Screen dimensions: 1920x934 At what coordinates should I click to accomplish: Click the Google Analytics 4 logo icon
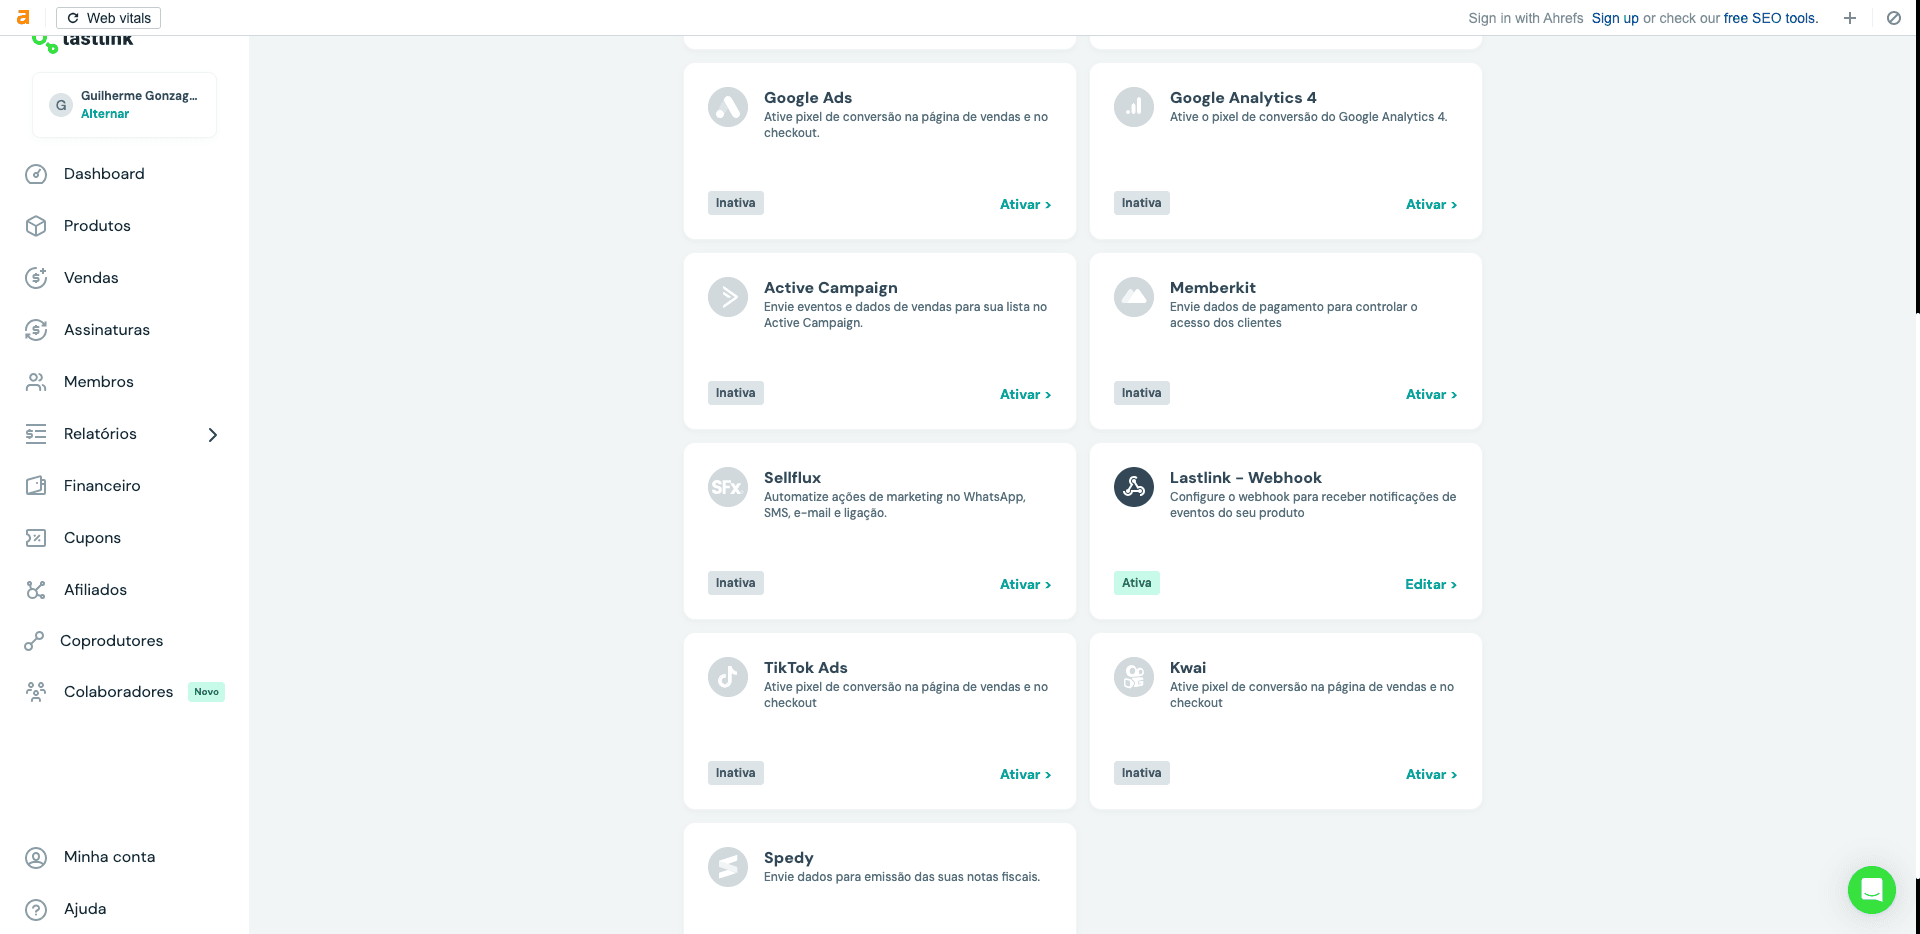pos(1134,107)
